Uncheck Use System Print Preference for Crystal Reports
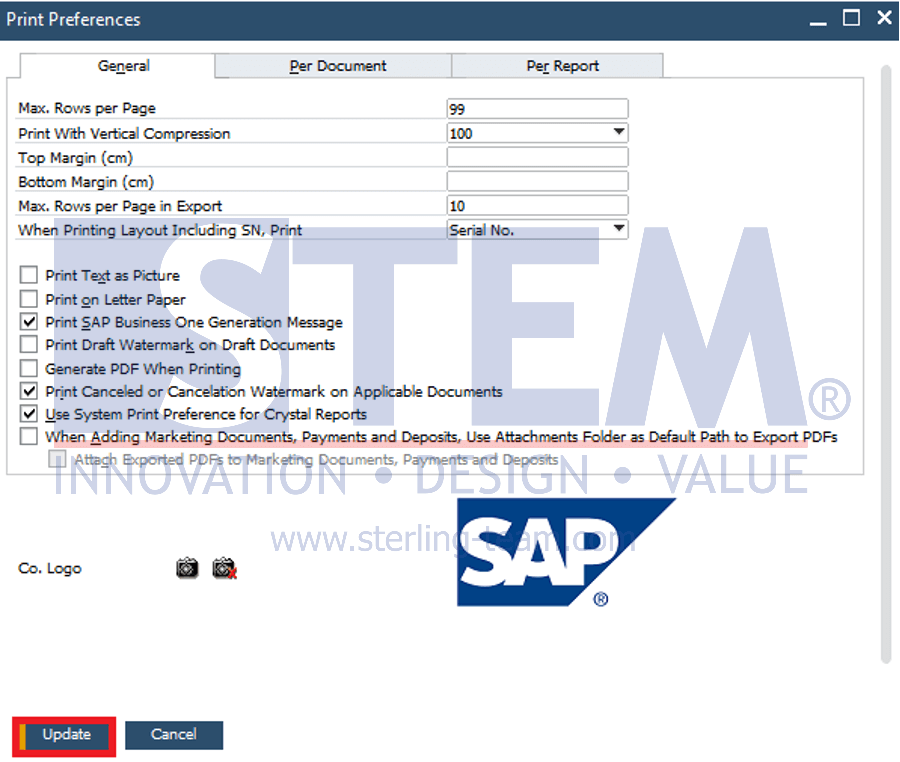Viewport: 900px width, 762px height. tap(29, 414)
